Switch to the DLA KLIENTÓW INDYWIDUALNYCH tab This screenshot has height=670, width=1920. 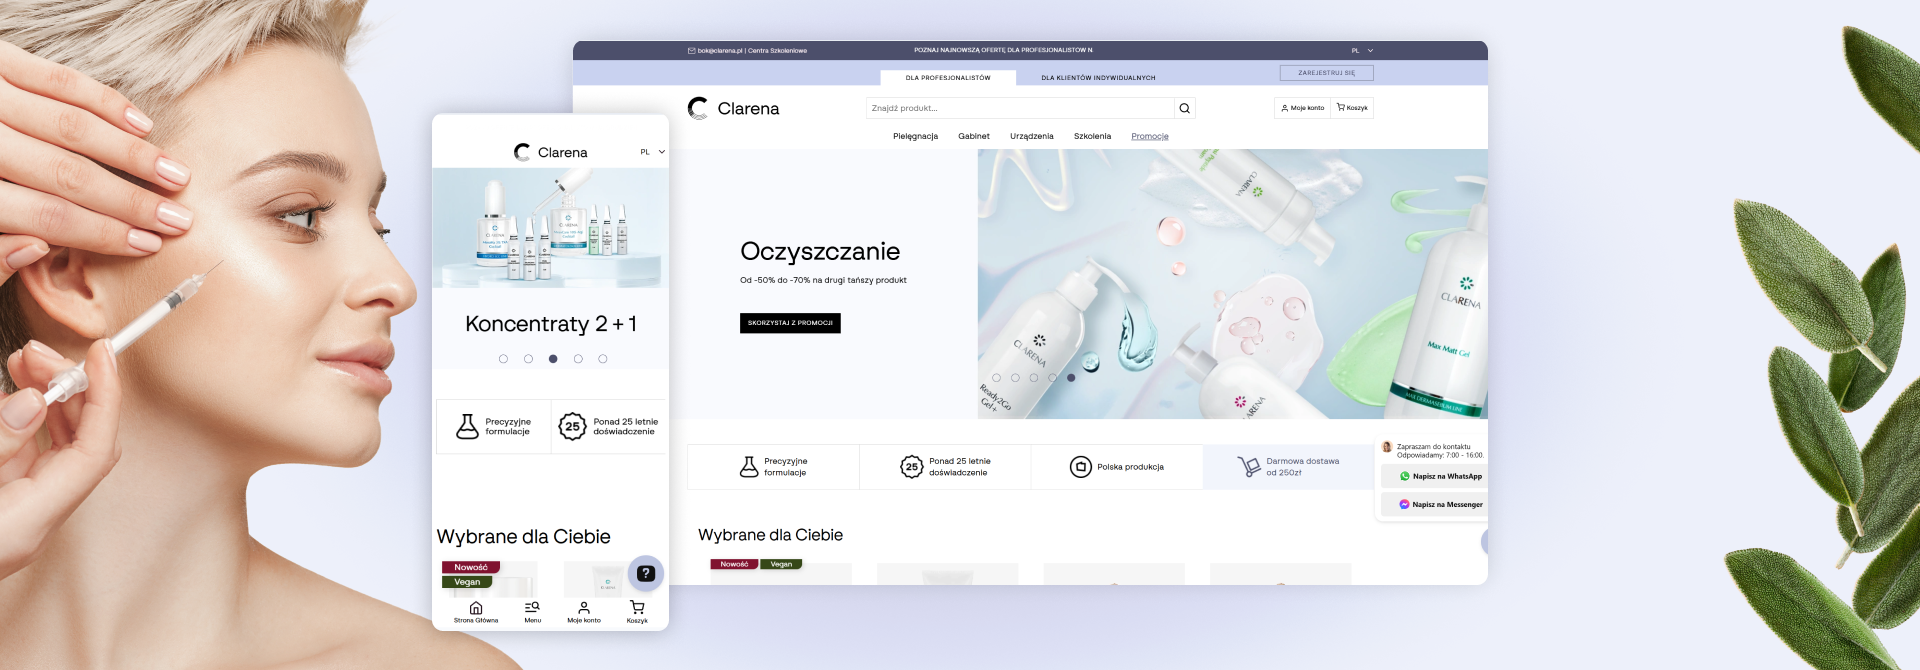pyautogui.click(x=1098, y=77)
